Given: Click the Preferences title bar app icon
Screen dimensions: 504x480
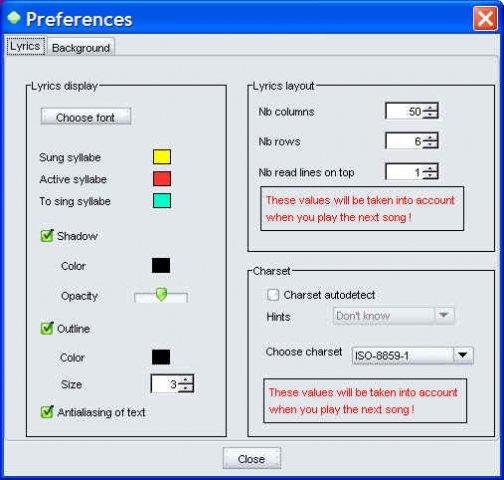Looking at the screenshot, I should pos(14,18).
